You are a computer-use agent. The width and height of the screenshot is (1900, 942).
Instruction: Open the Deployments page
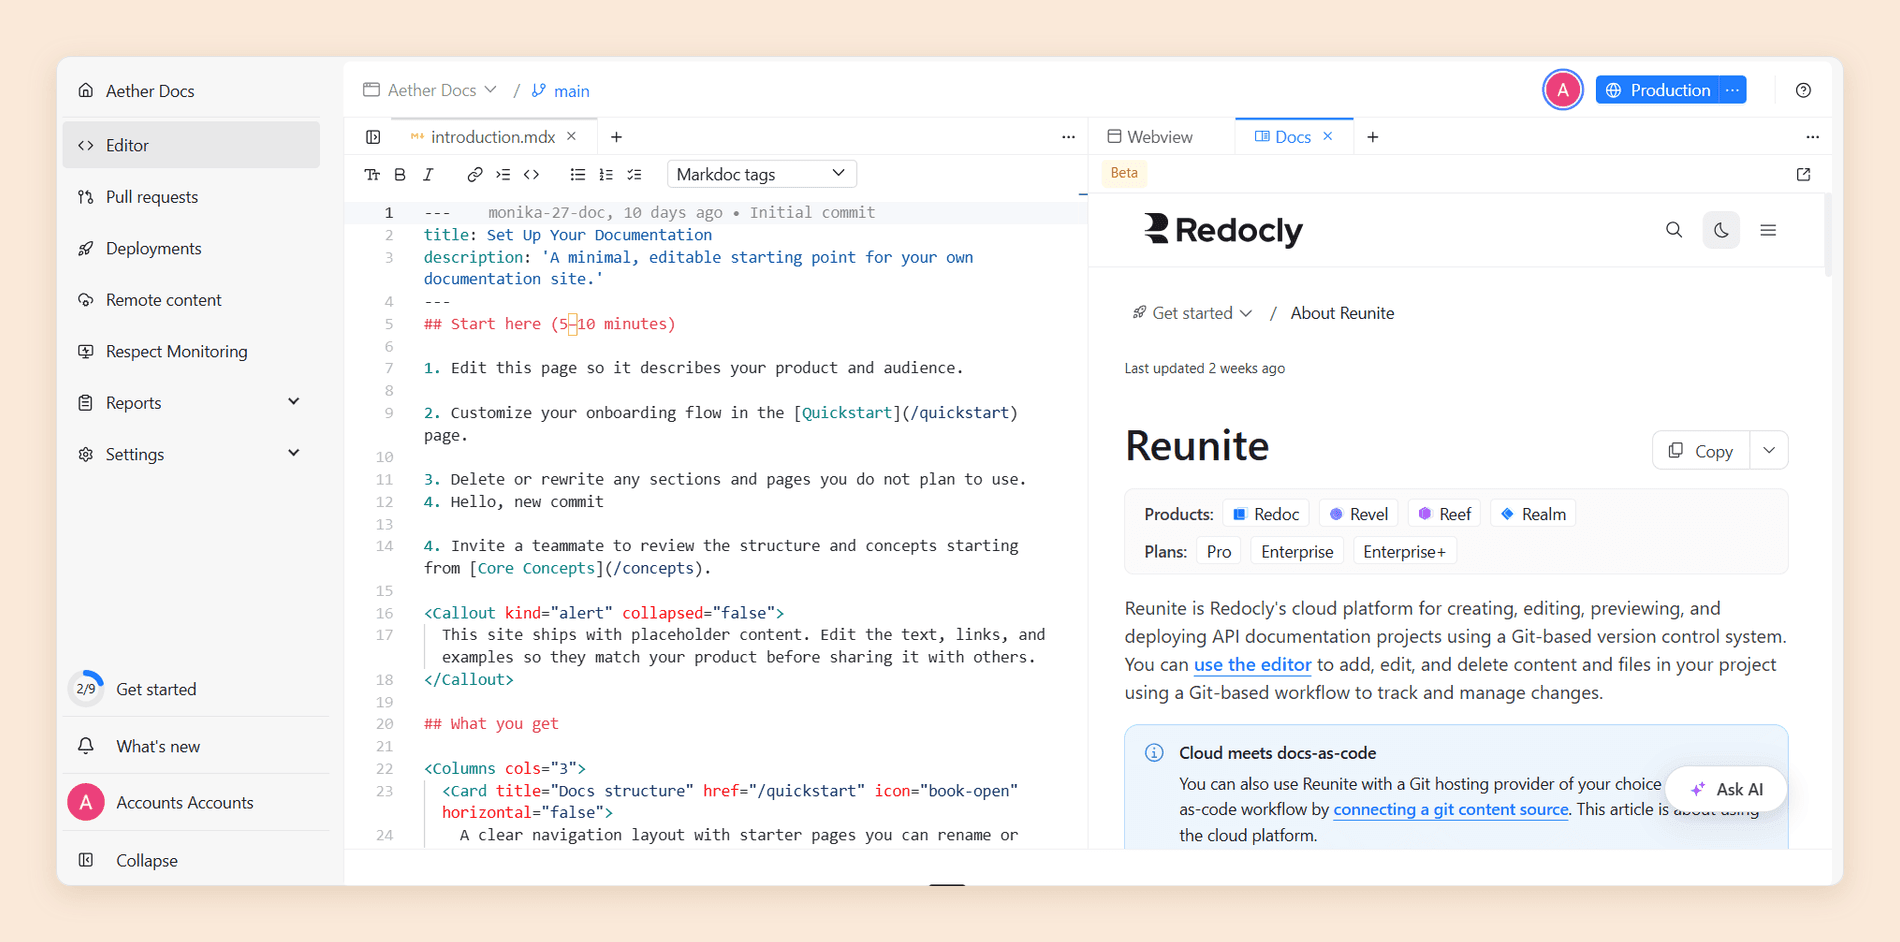tap(191, 248)
